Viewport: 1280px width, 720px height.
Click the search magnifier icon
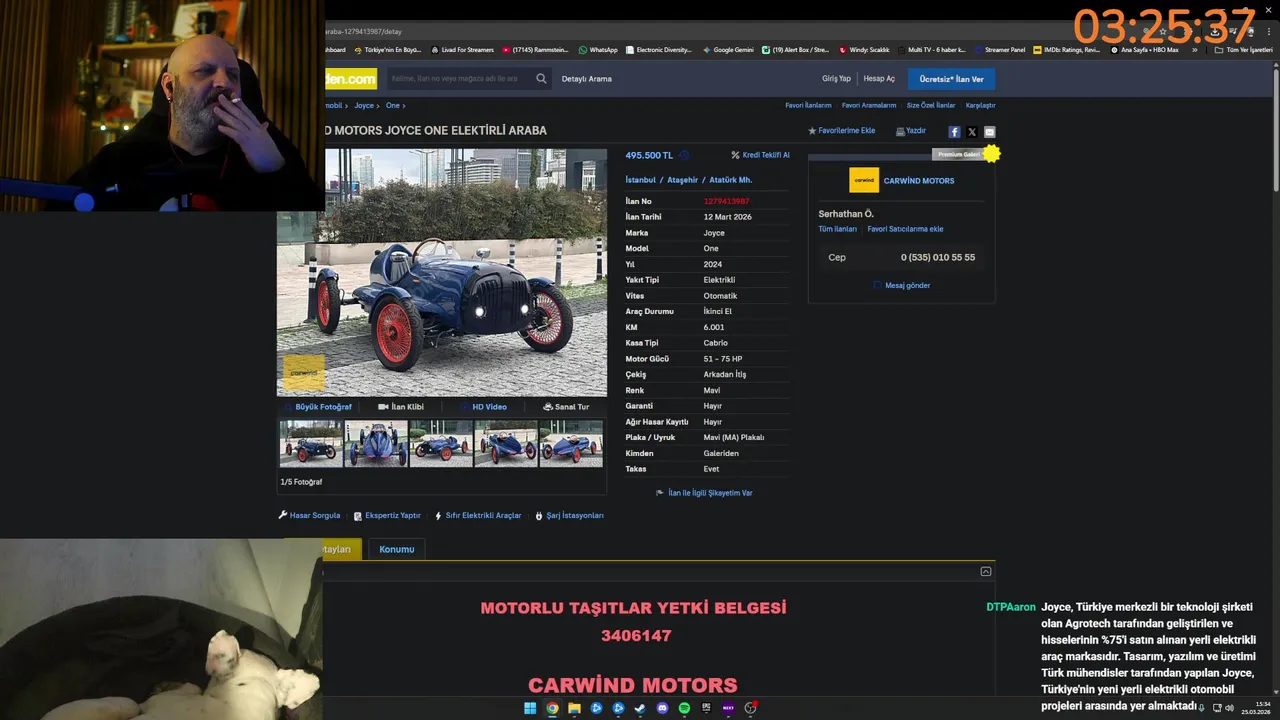[541, 79]
